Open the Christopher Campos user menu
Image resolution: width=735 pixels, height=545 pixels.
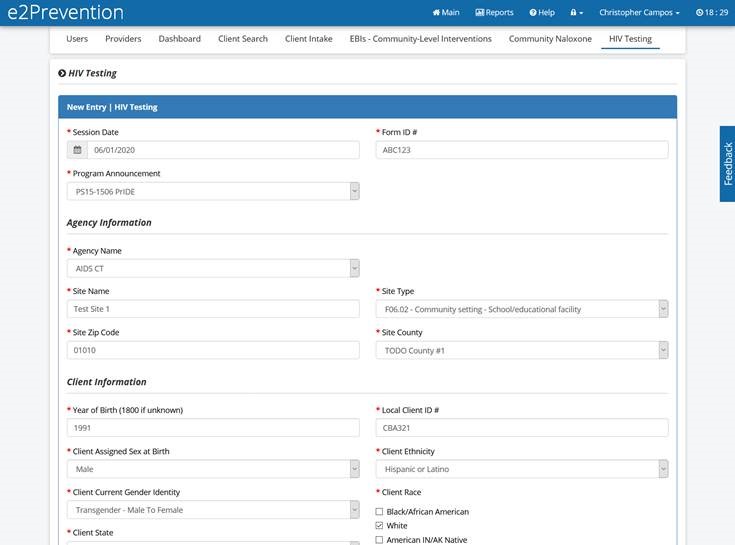639,13
